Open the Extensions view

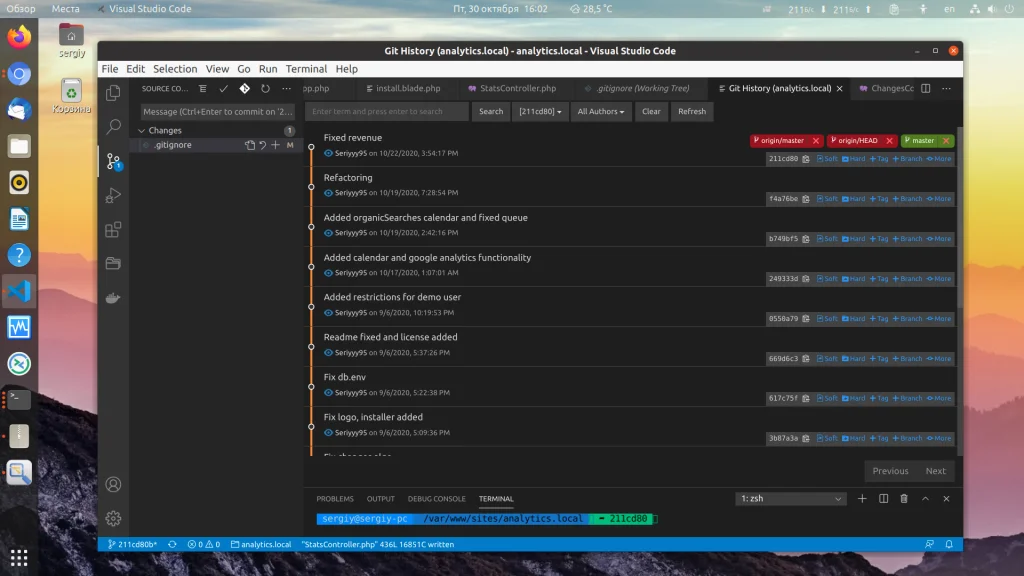(x=113, y=229)
